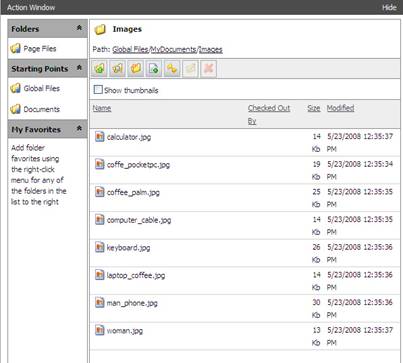Click the Global Files folder icon in sidebar

[x=15, y=88]
